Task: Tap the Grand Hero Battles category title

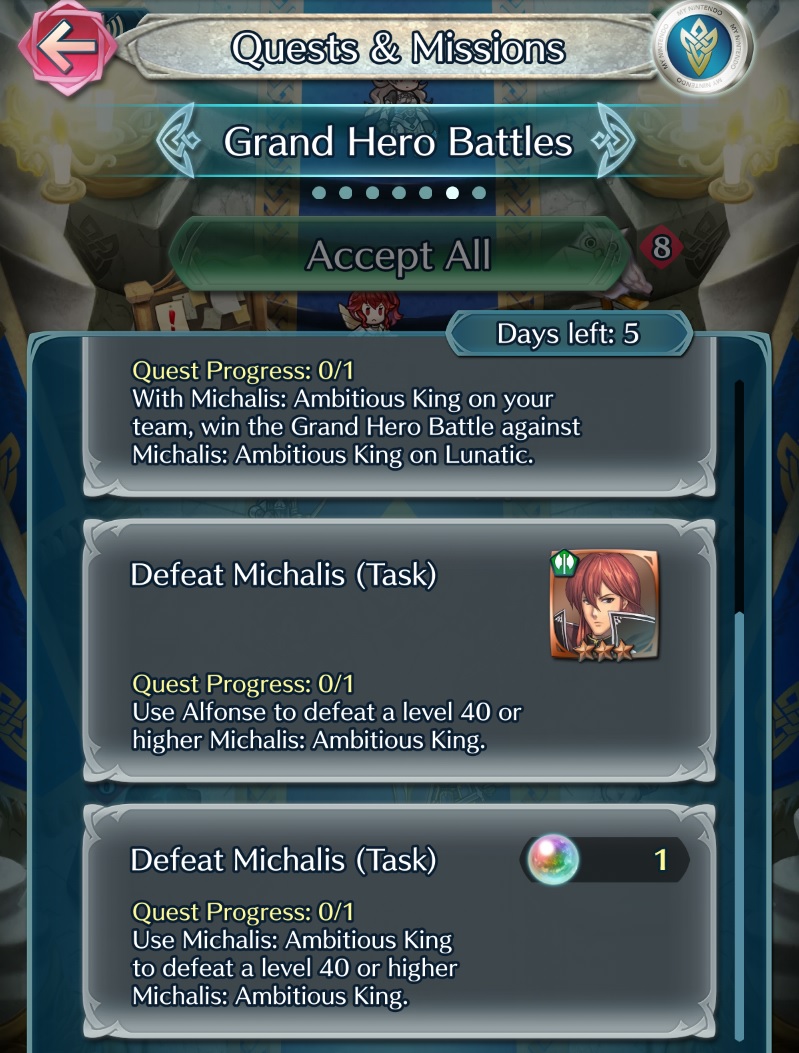Action: tap(398, 142)
